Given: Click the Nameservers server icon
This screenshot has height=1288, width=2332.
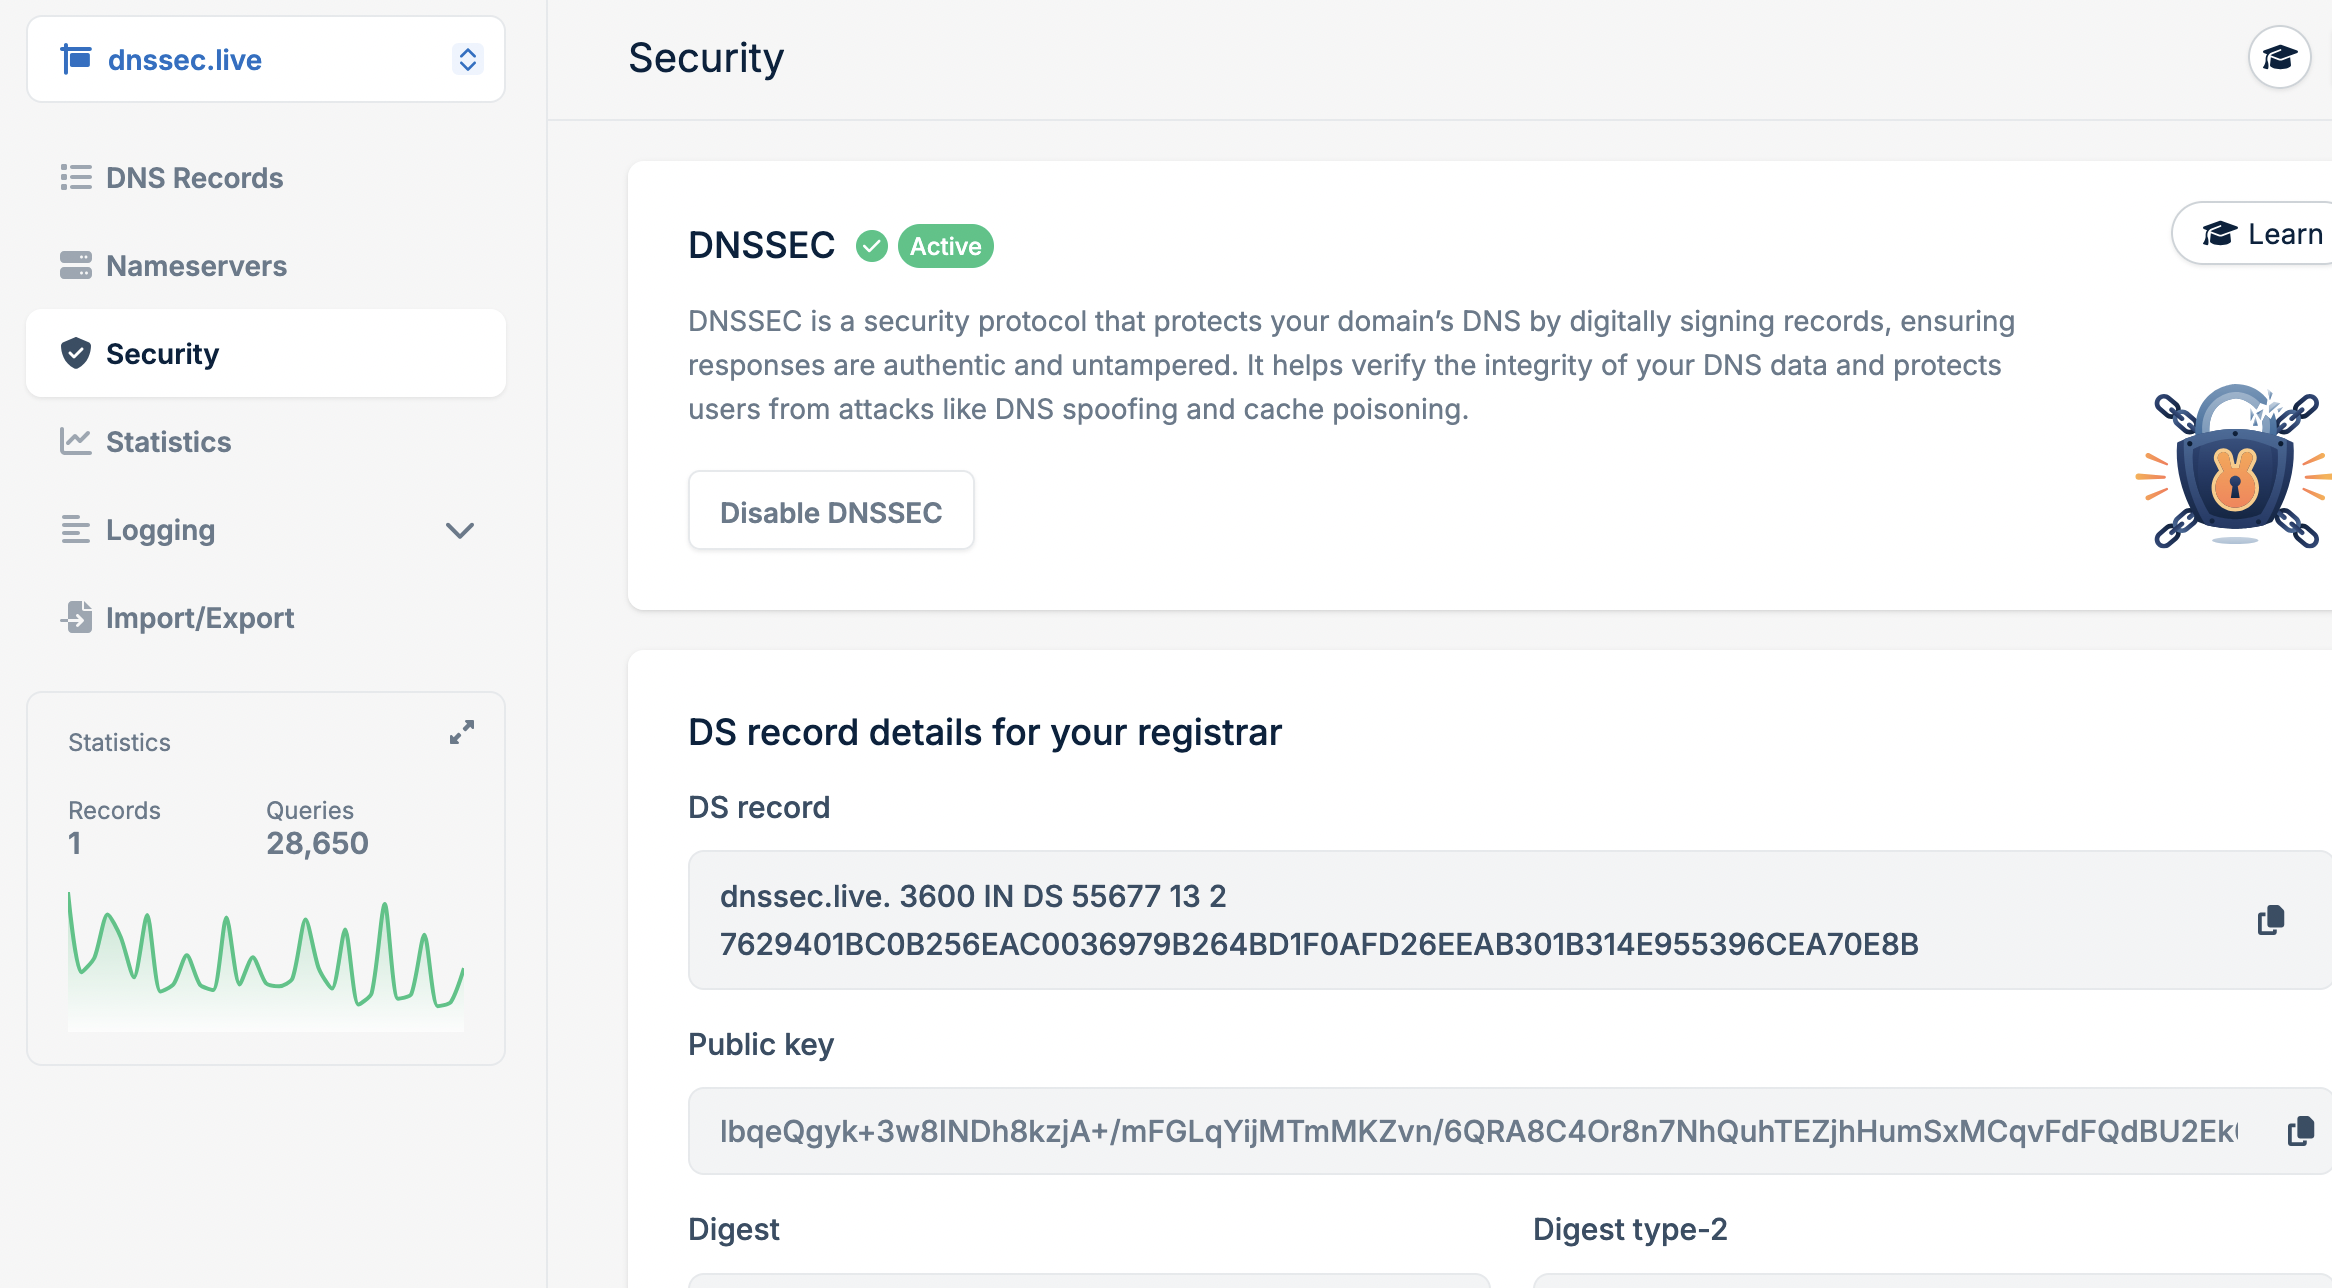Looking at the screenshot, I should tap(75, 266).
